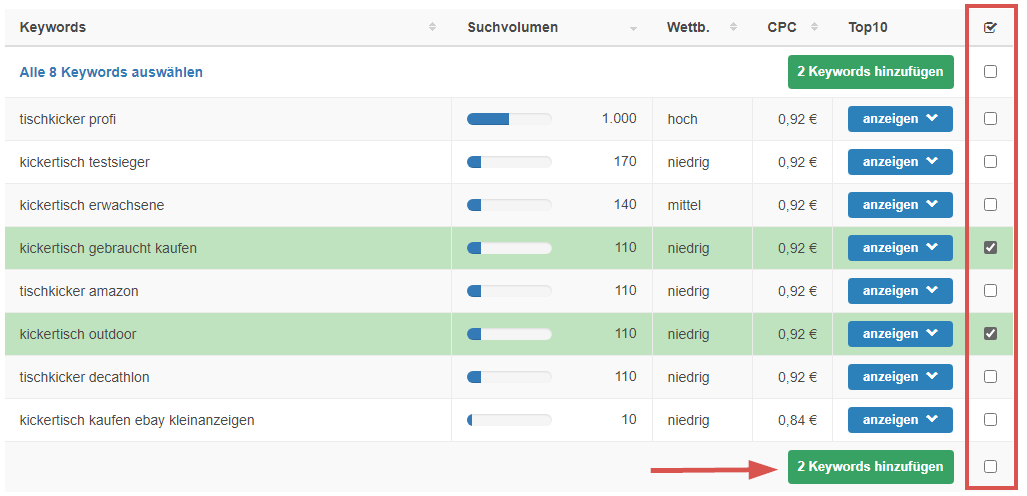Click Alle 8 Keywords auswählen link
This screenshot has height=496, width=1027.
point(111,72)
